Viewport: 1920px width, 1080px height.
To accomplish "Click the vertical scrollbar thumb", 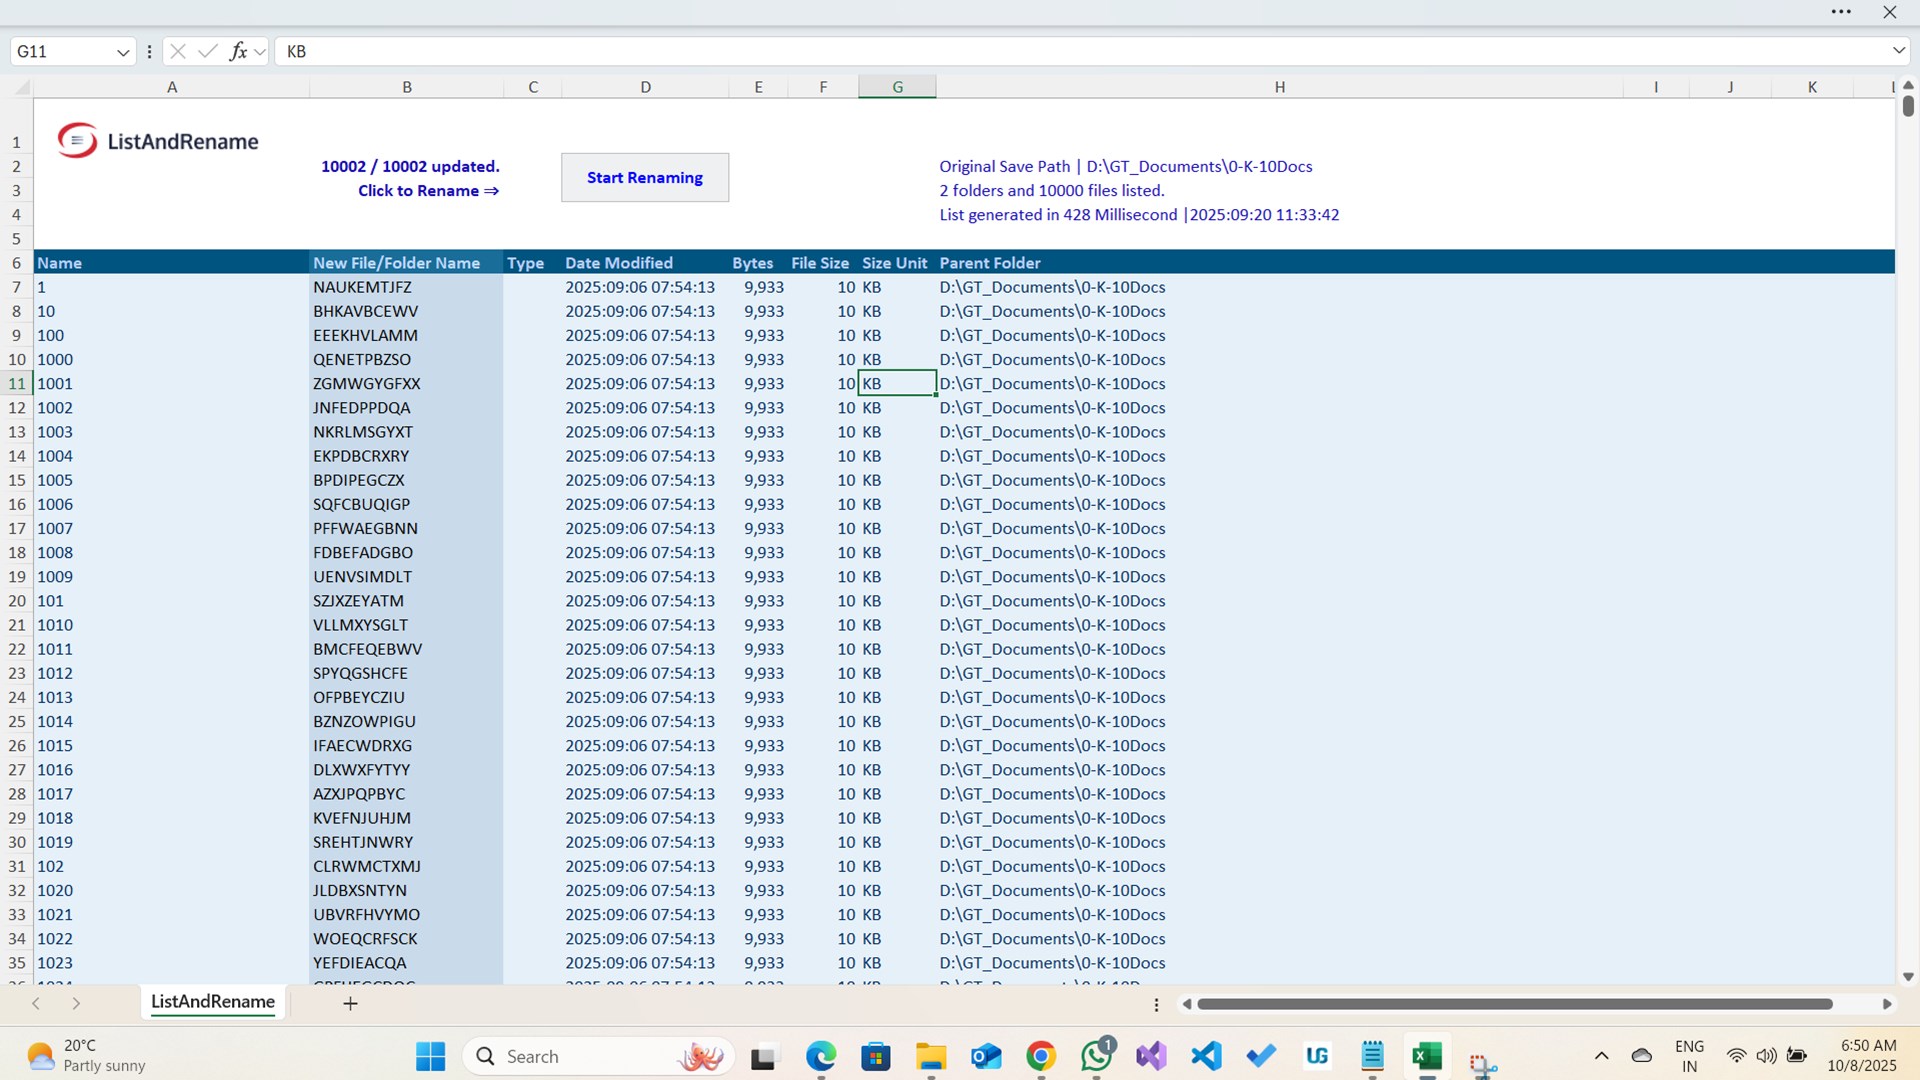I will (1908, 106).
